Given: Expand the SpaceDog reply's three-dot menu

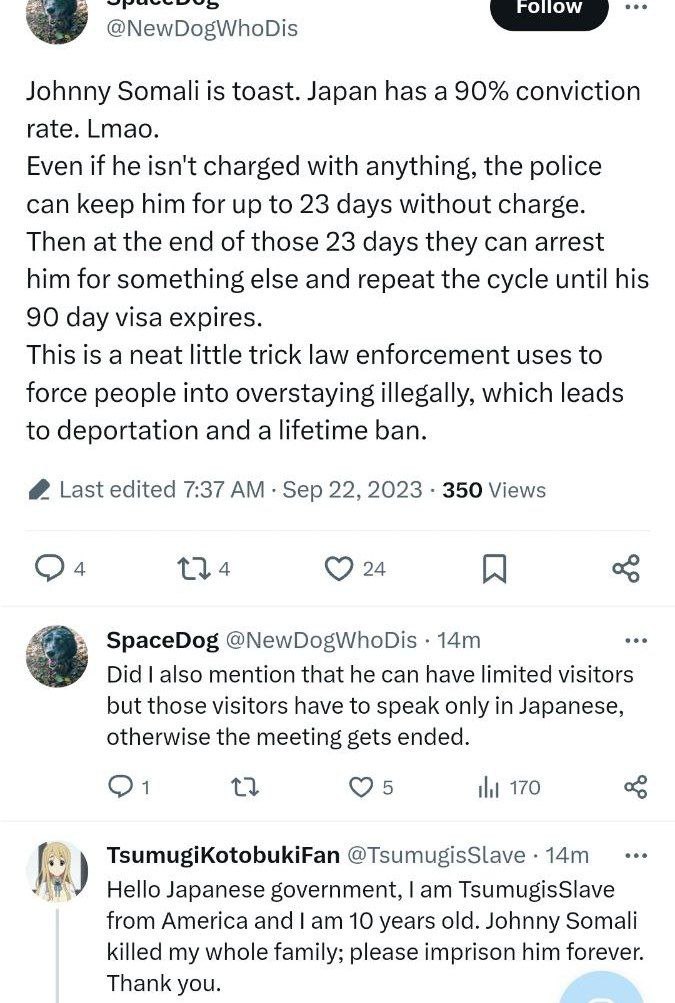Looking at the screenshot, I should point(636,640).
